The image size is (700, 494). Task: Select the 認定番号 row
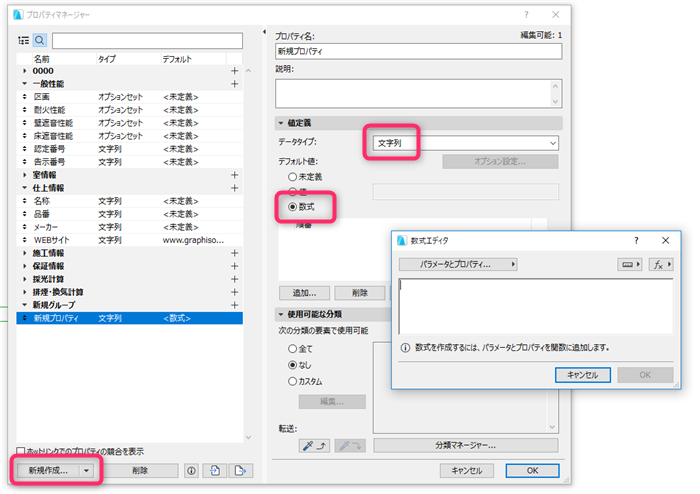129,149
